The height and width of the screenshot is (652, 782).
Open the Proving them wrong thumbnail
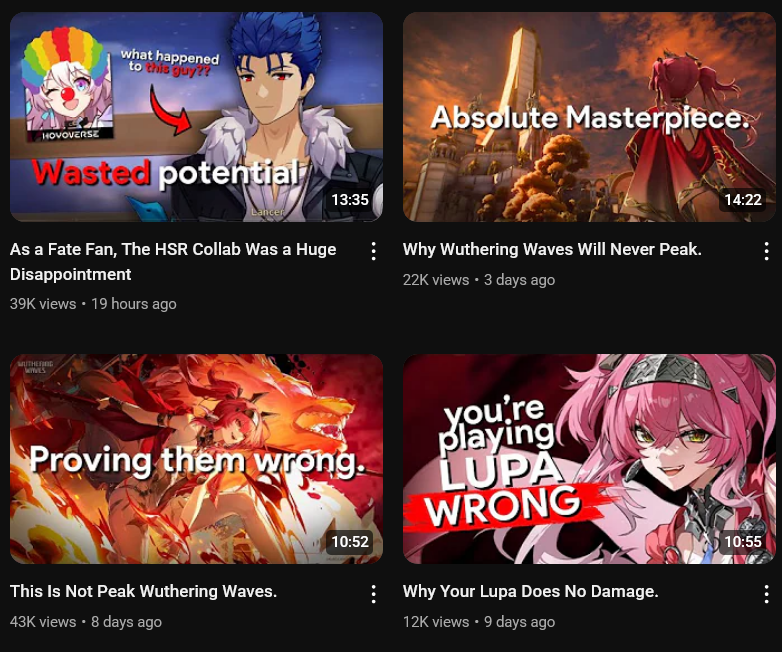tap(196, 459)
